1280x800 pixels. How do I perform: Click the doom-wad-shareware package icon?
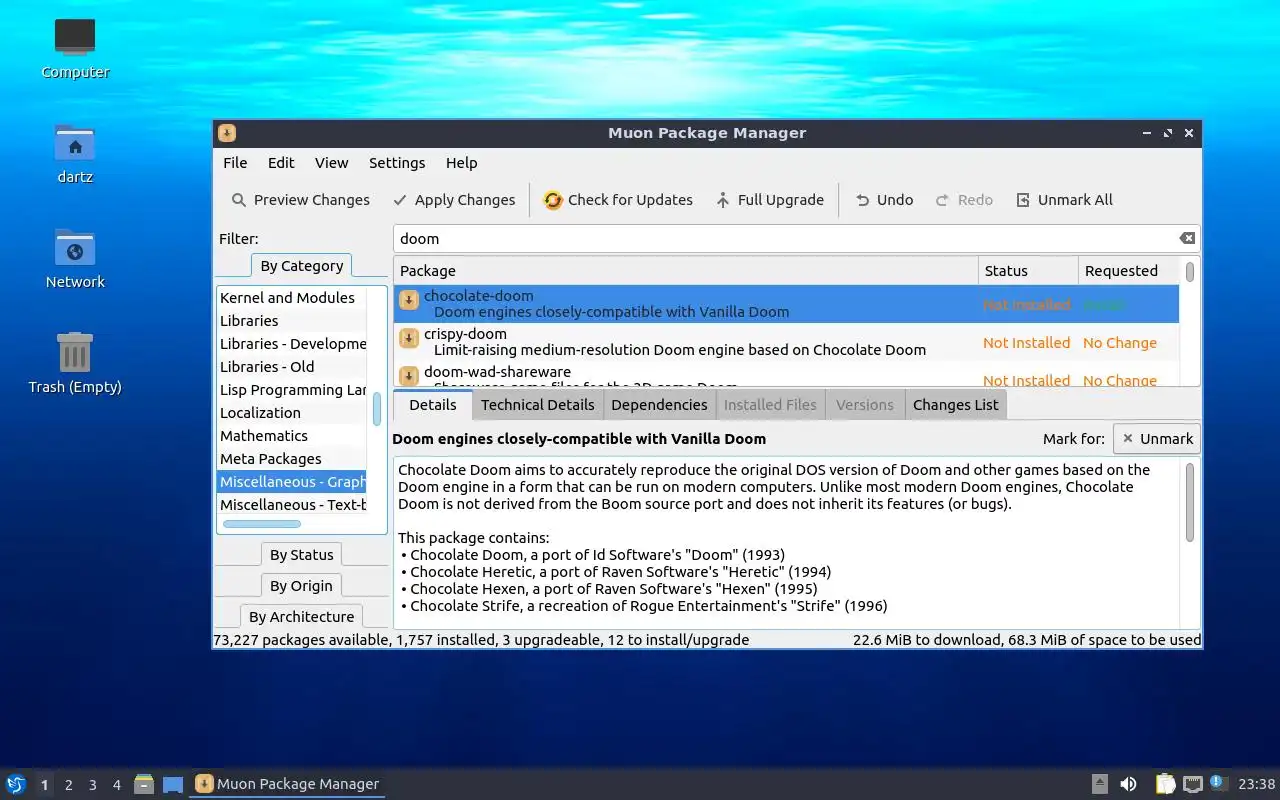tap(409, 375)
